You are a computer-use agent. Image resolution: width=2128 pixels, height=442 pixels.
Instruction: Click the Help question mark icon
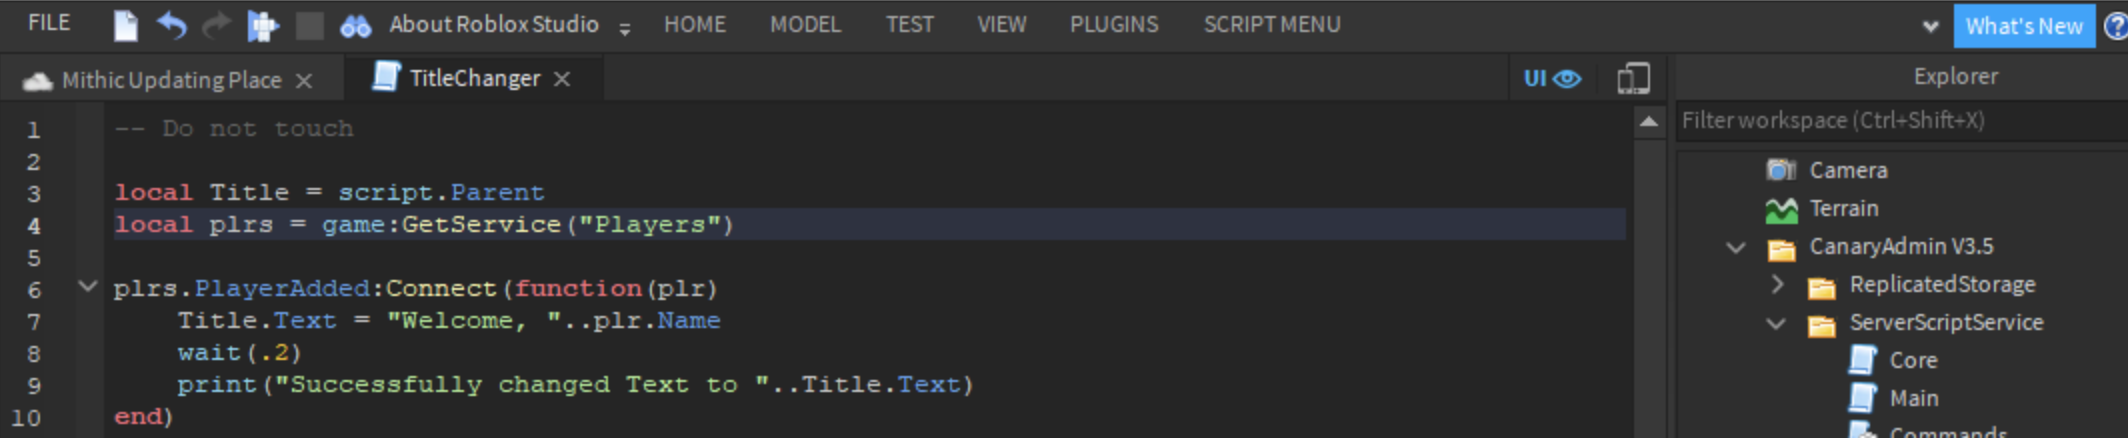(x=2116, y=26)
